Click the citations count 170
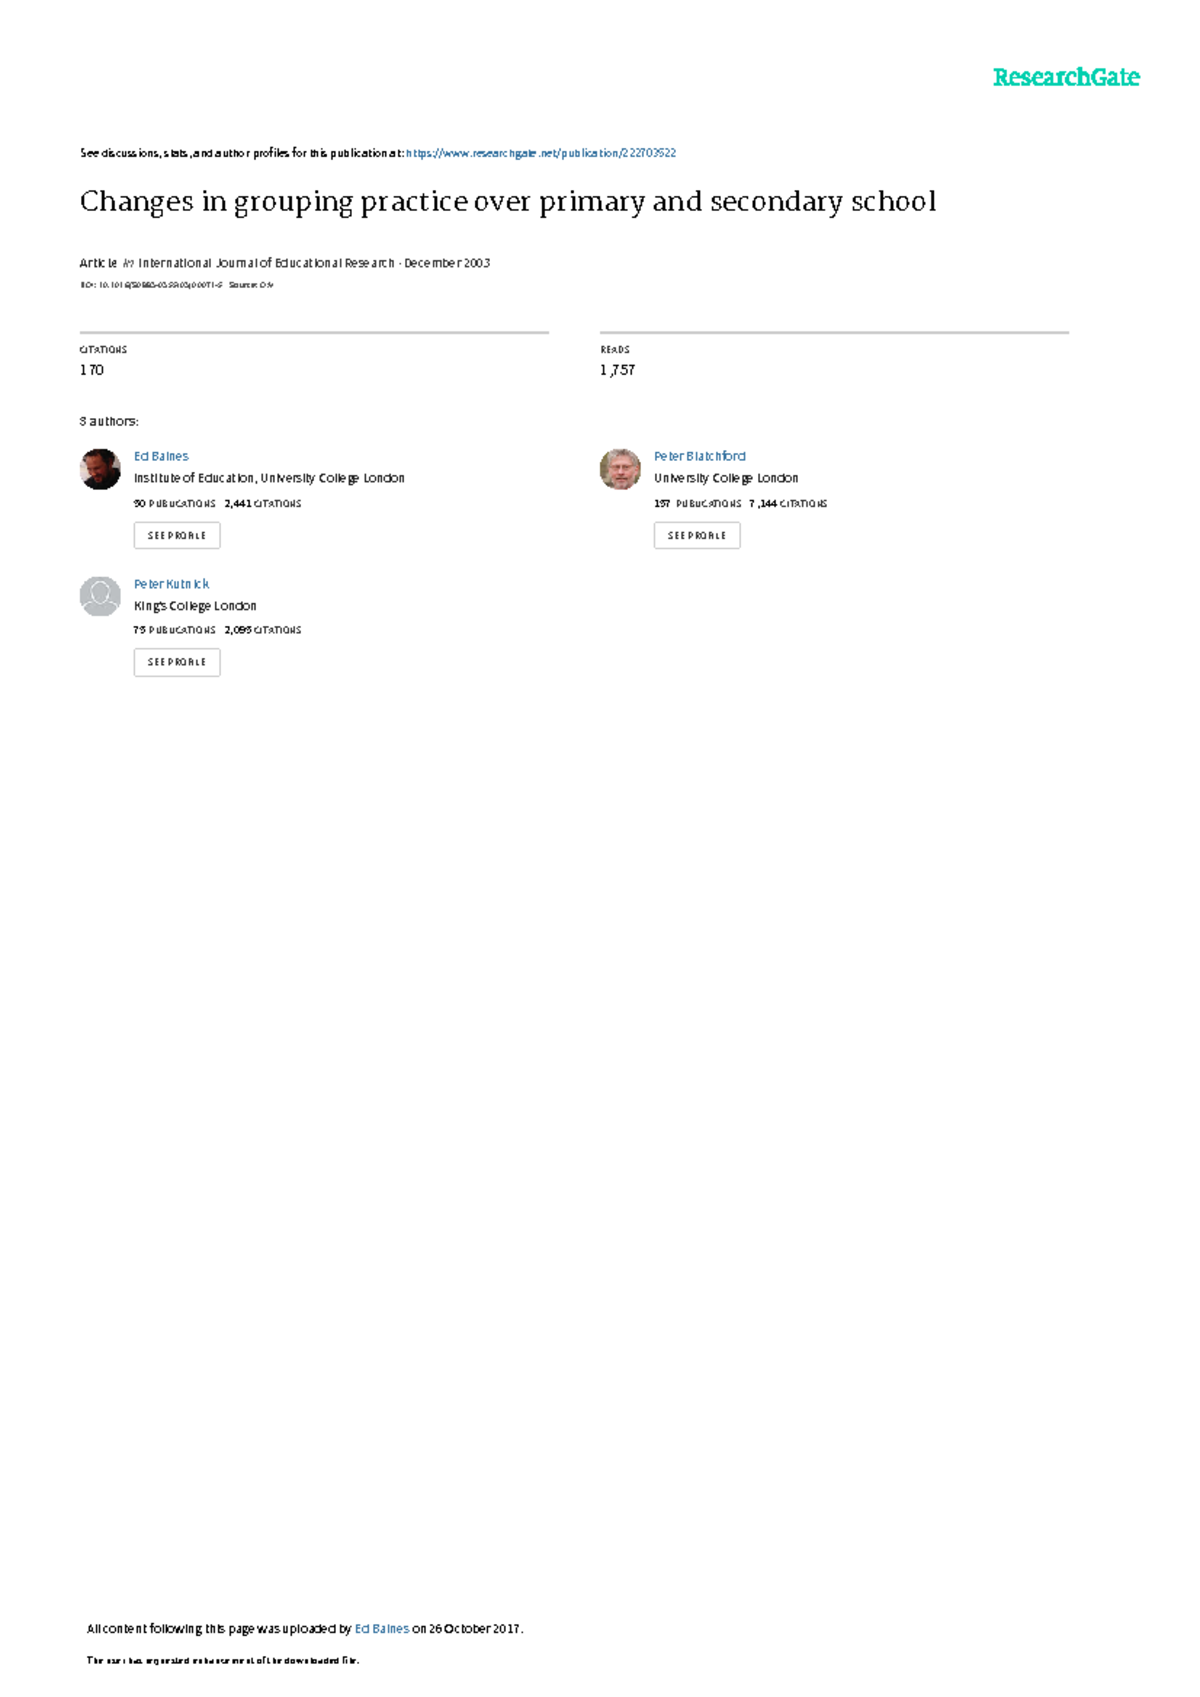This screenshot has width=1200, height=1697. pos(92,370)
